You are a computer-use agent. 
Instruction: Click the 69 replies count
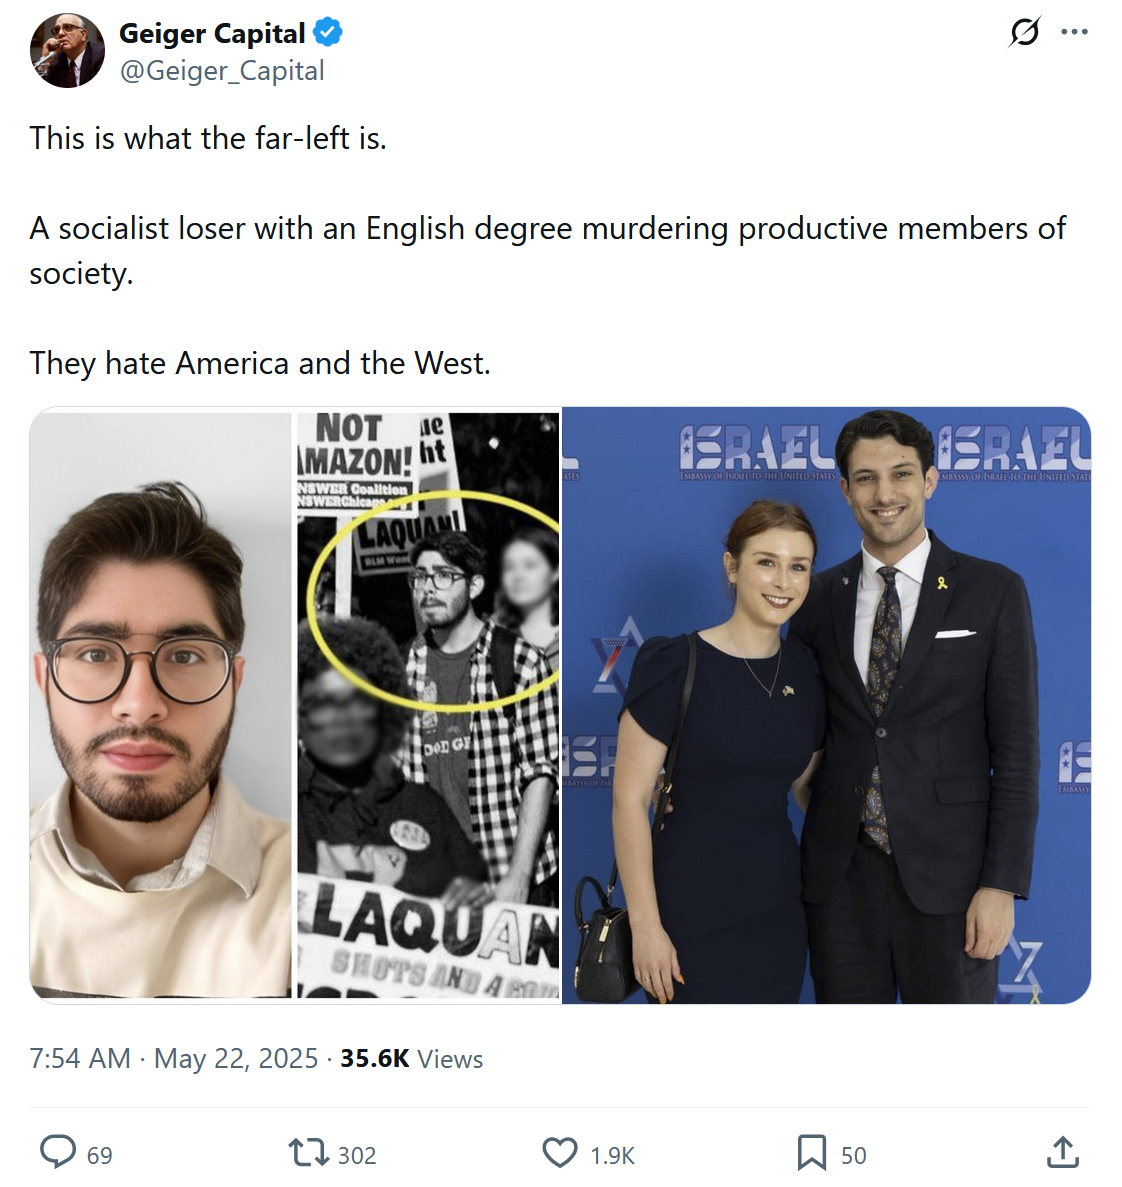pyautogui.click(x=99, y=1156)
